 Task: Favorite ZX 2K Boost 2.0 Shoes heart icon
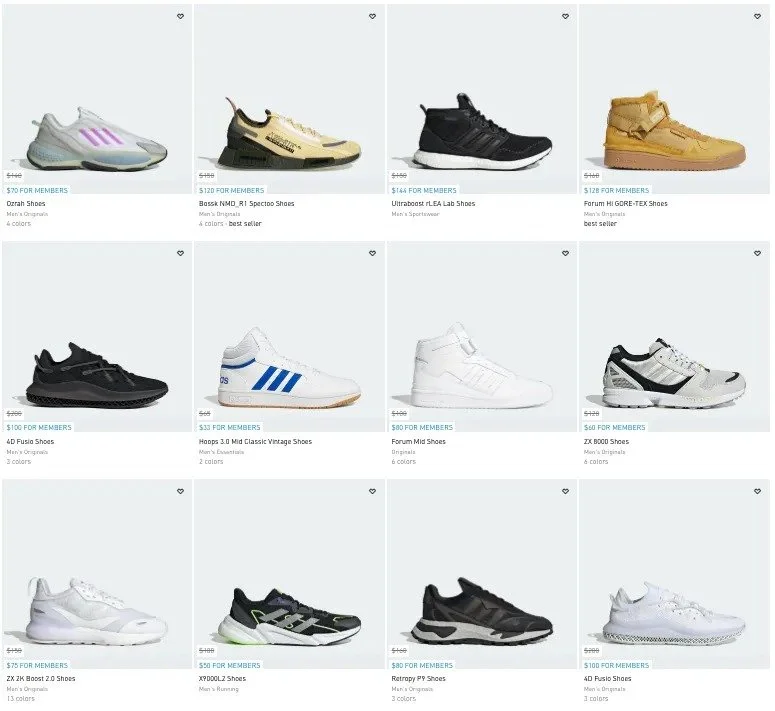(x=180, y=491)
